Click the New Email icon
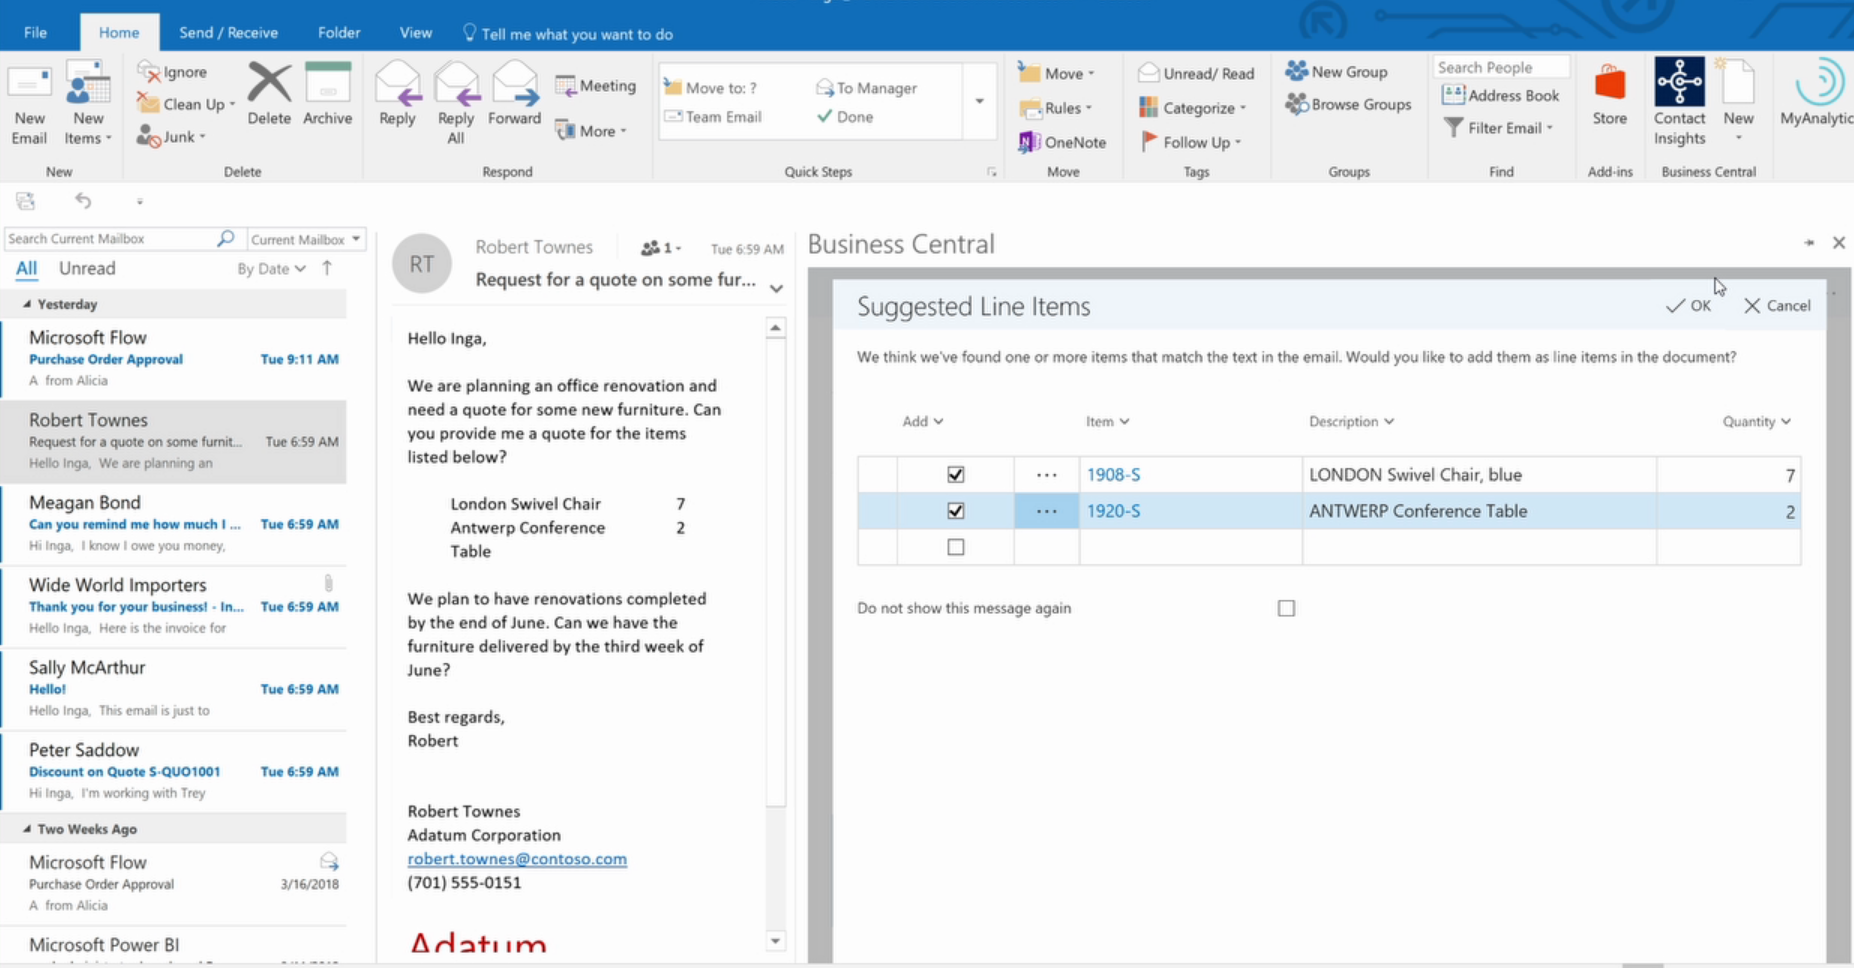This screenshot has height=968, width=1854. click(29, 84)
